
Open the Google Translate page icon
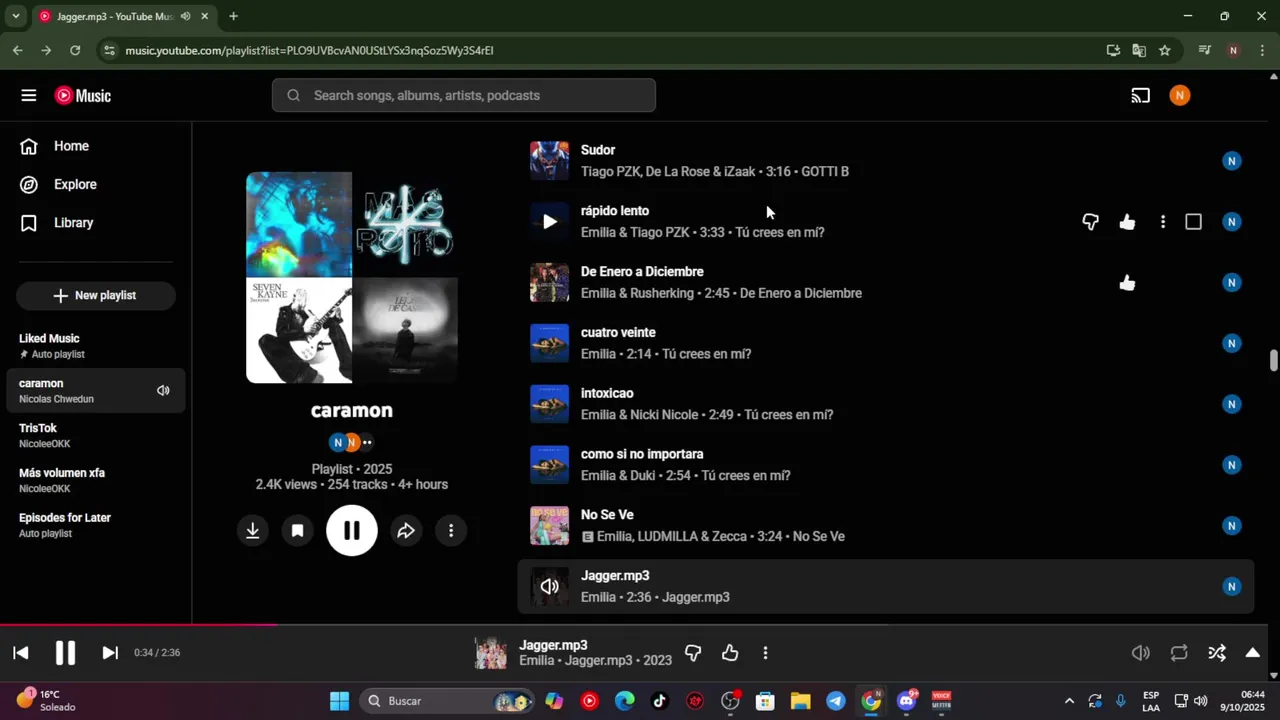pos(1139,50)
